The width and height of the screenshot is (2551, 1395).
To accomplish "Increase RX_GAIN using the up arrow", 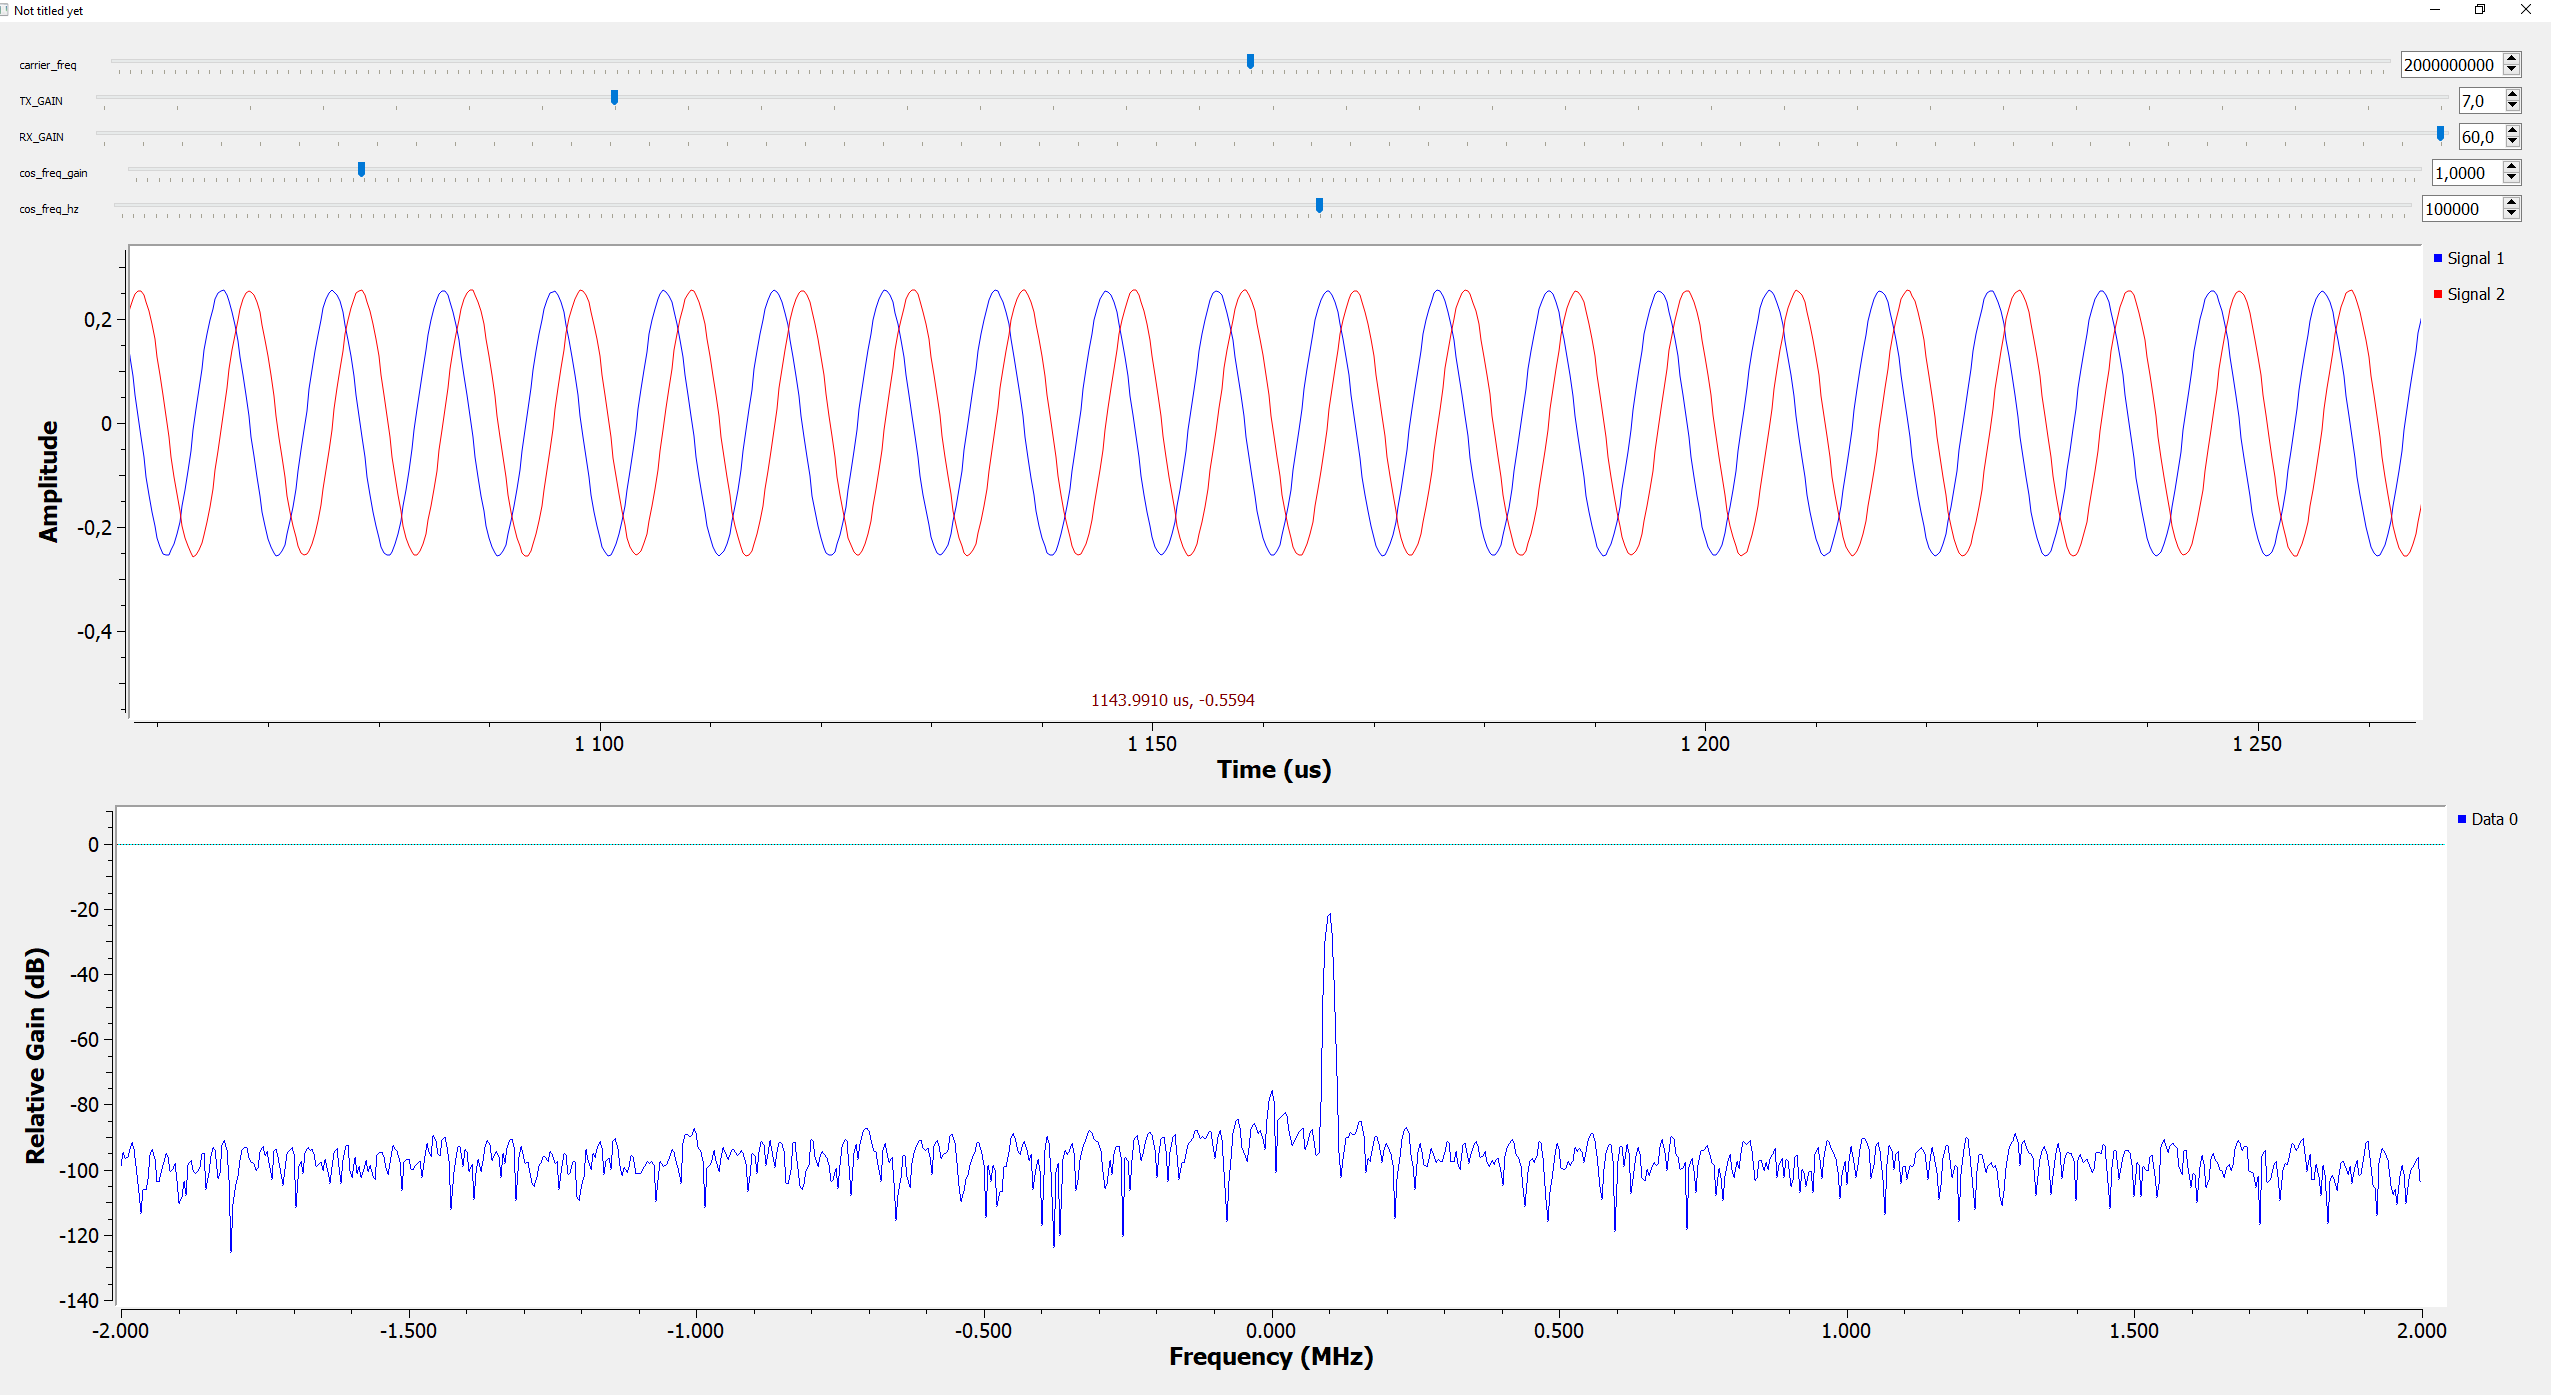I will click(2512, 131).
